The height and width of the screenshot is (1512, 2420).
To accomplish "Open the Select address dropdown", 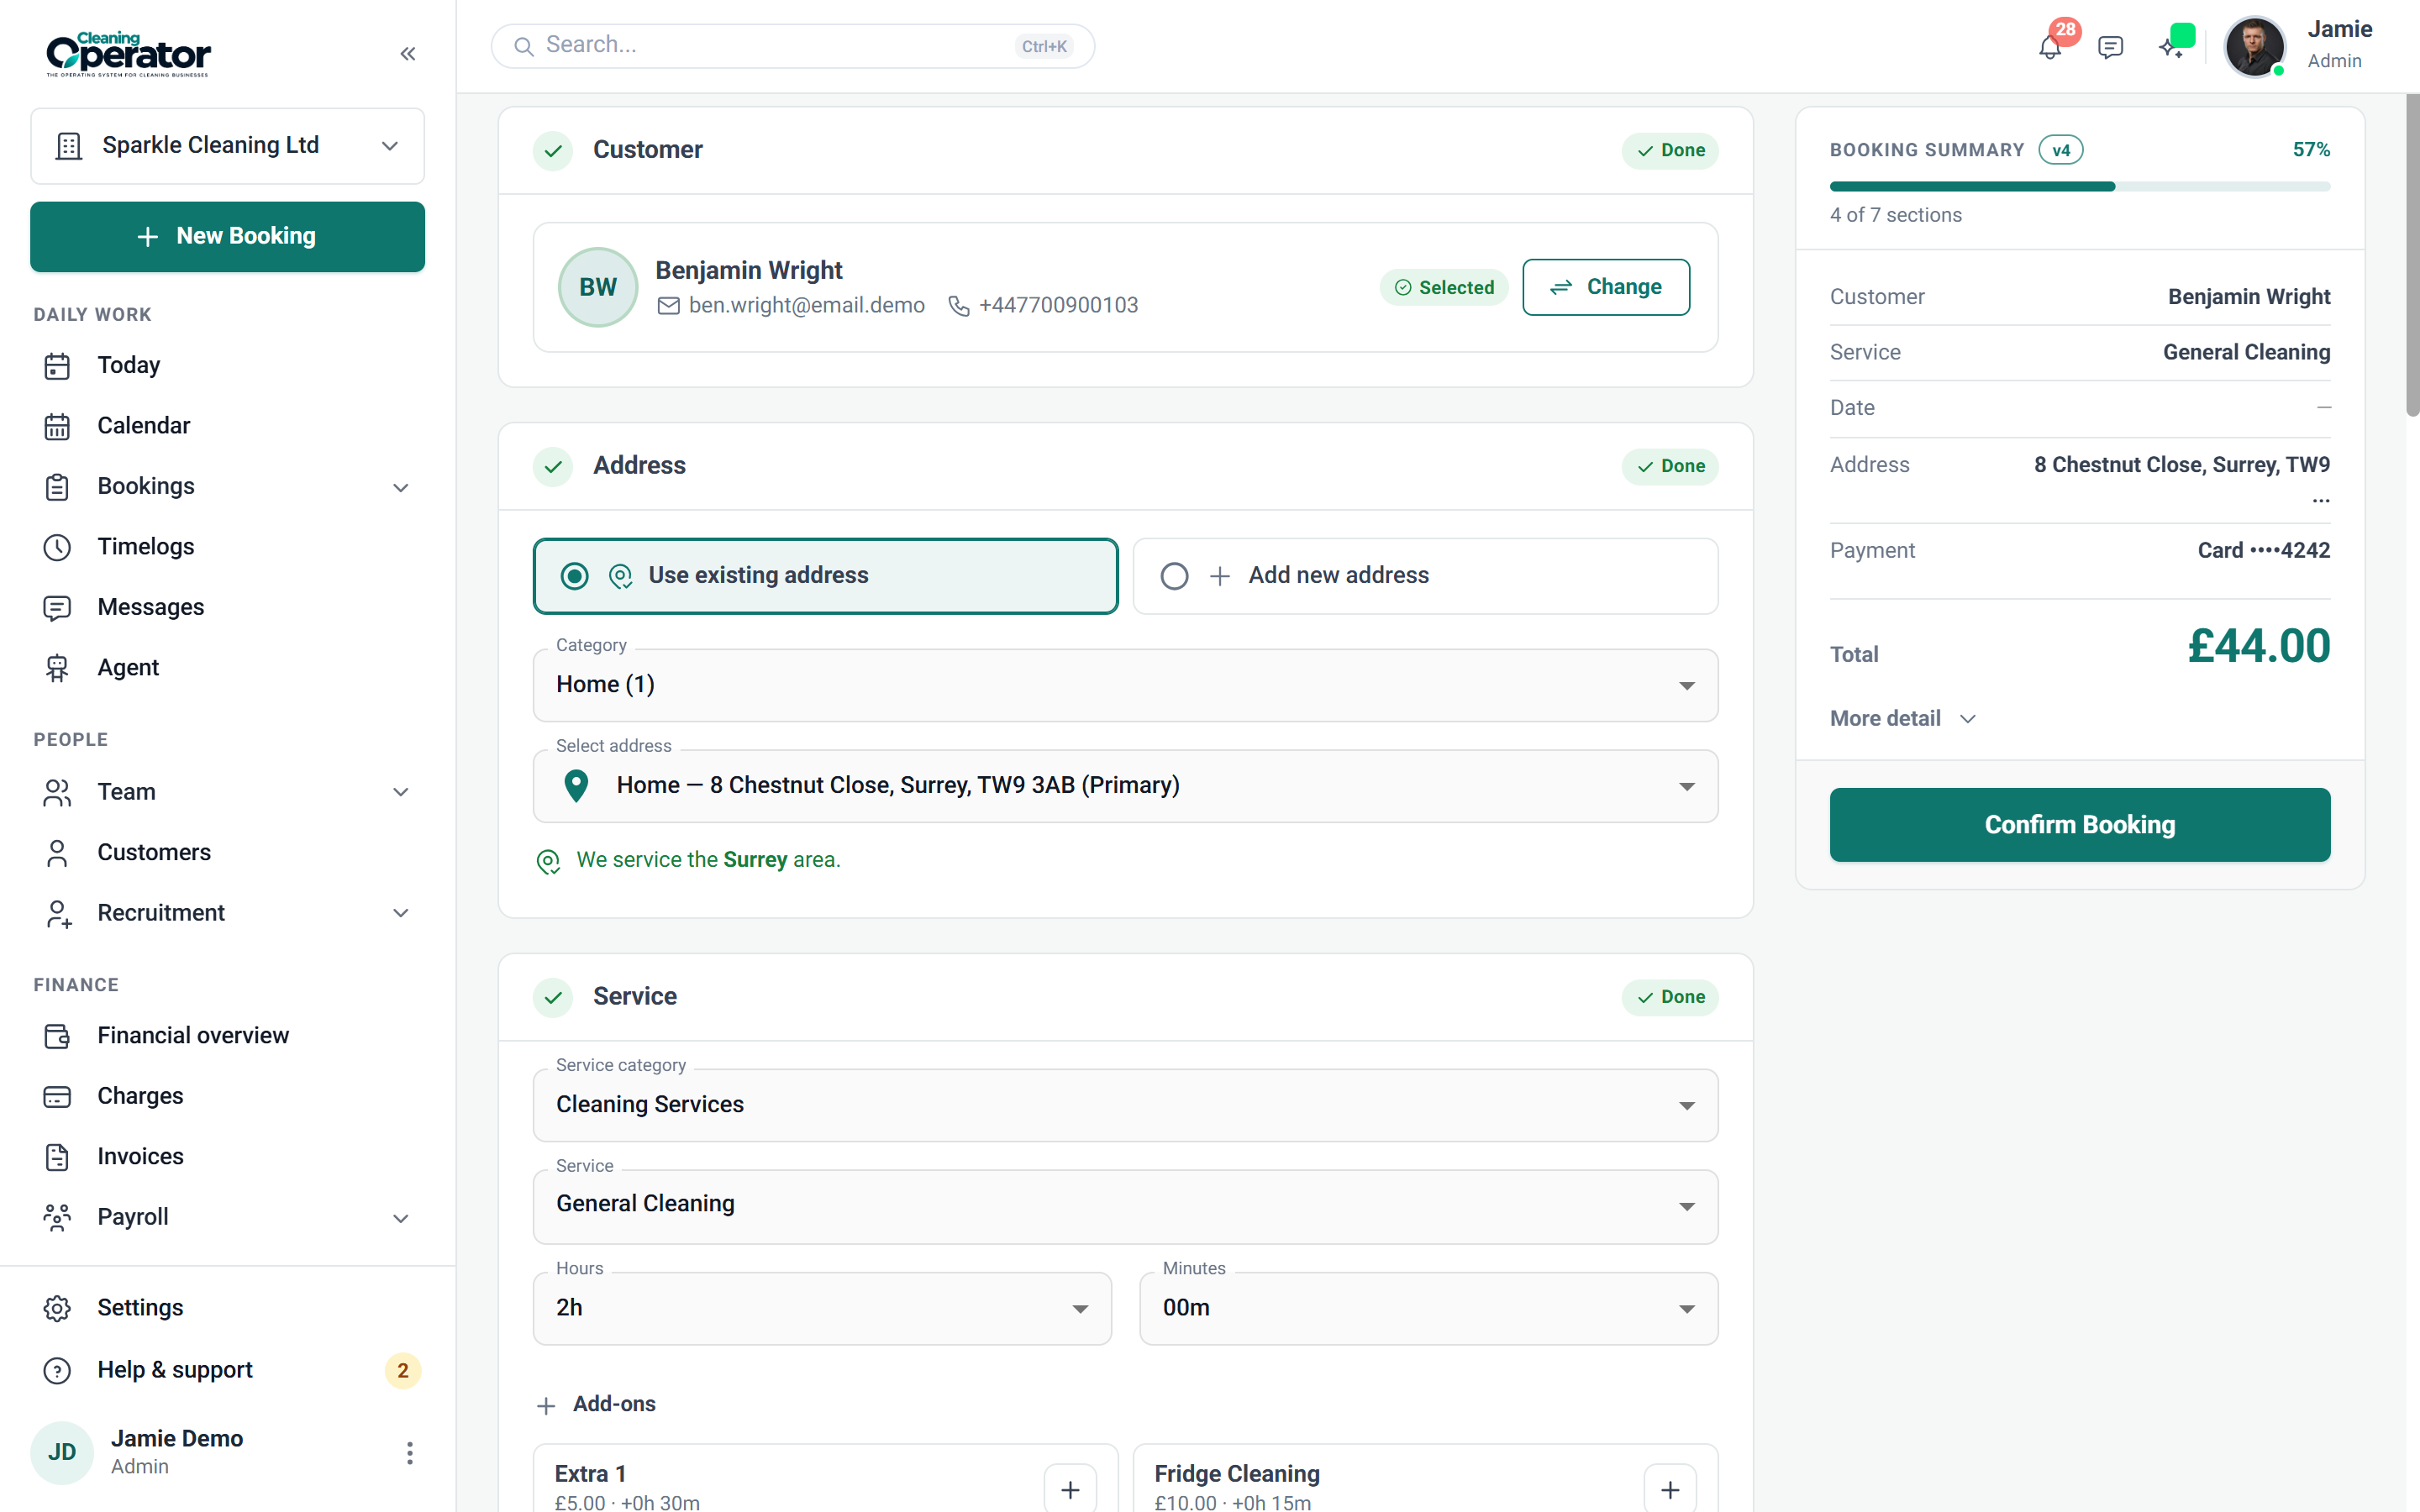I will (1125, 786).
